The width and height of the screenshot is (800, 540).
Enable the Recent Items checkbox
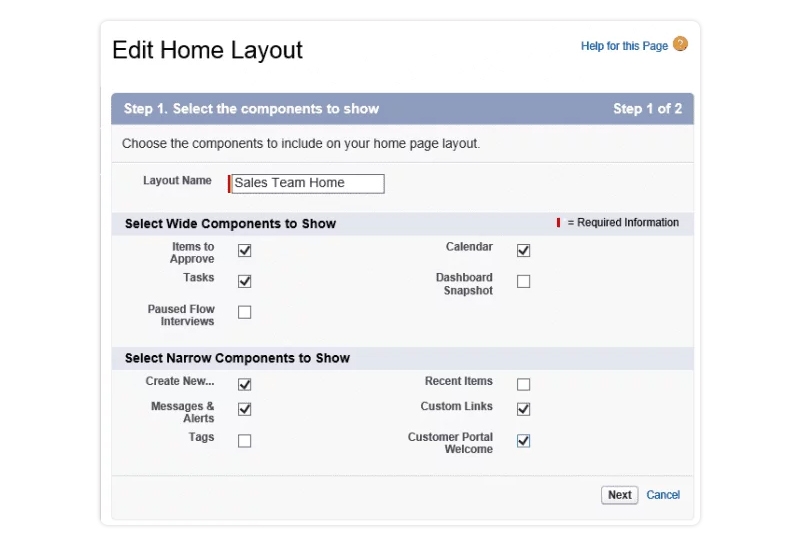pos(523,384)
